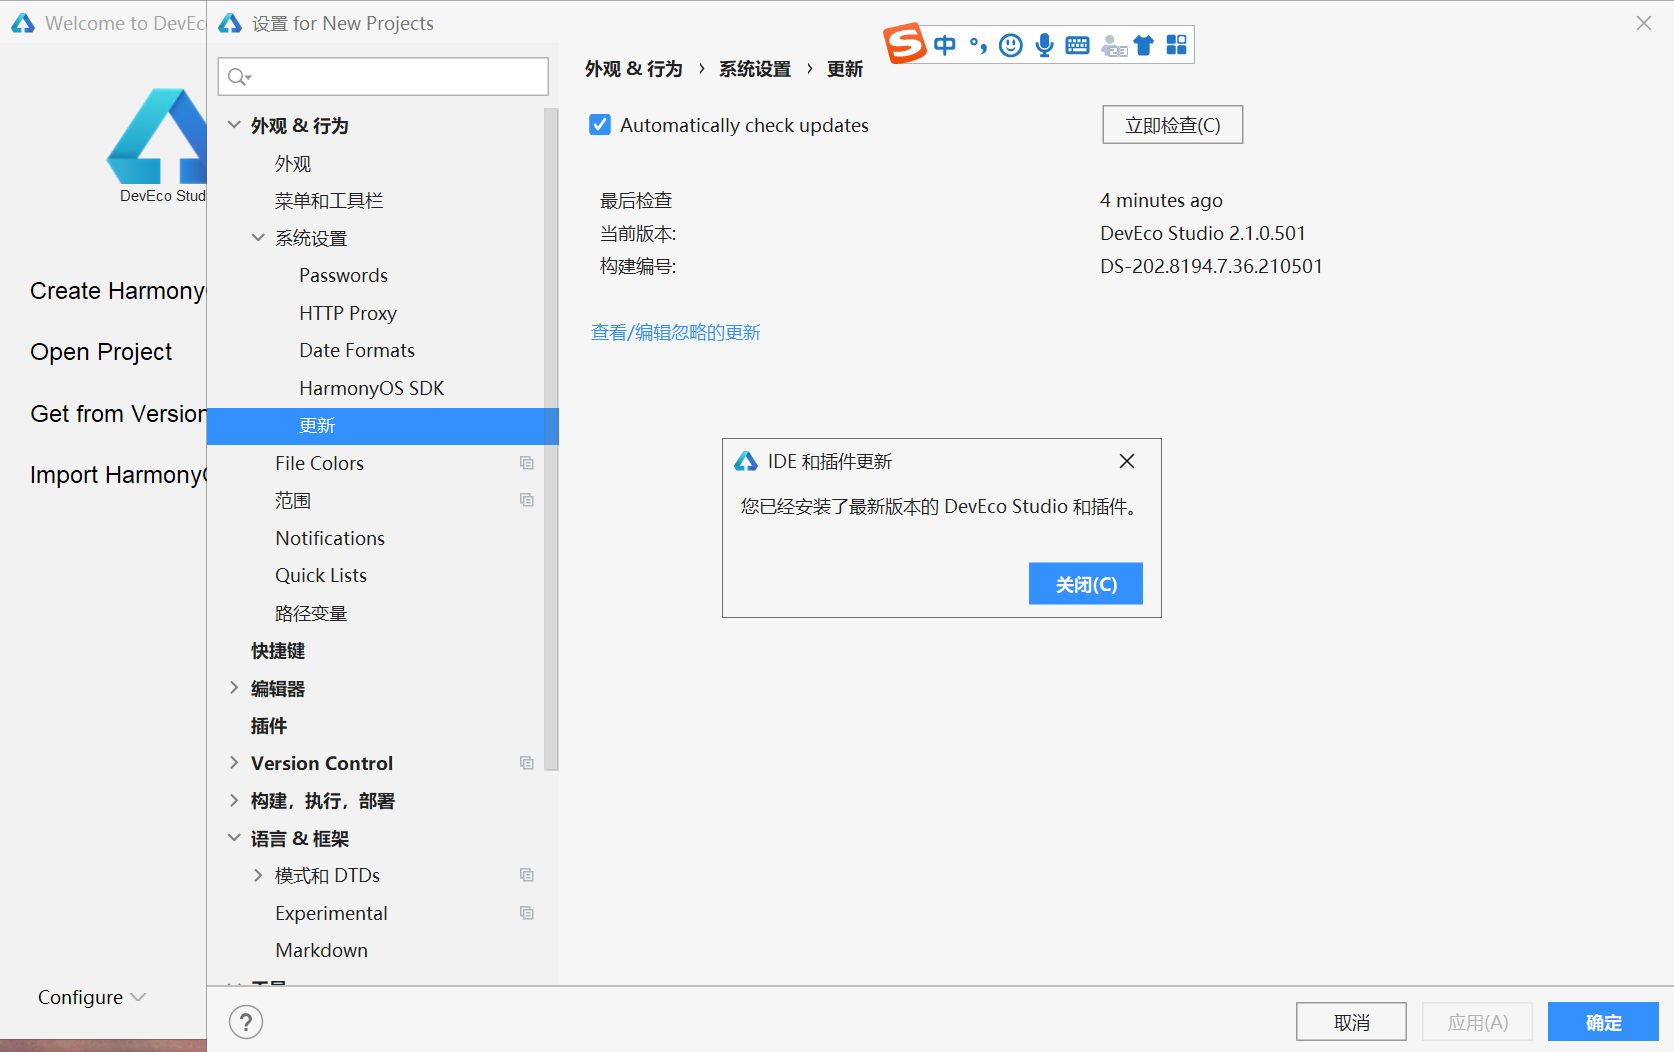Collapse the 语言 & 框架 section
This screenshot has width=1674, height=1052.
(x=234, y=838)
